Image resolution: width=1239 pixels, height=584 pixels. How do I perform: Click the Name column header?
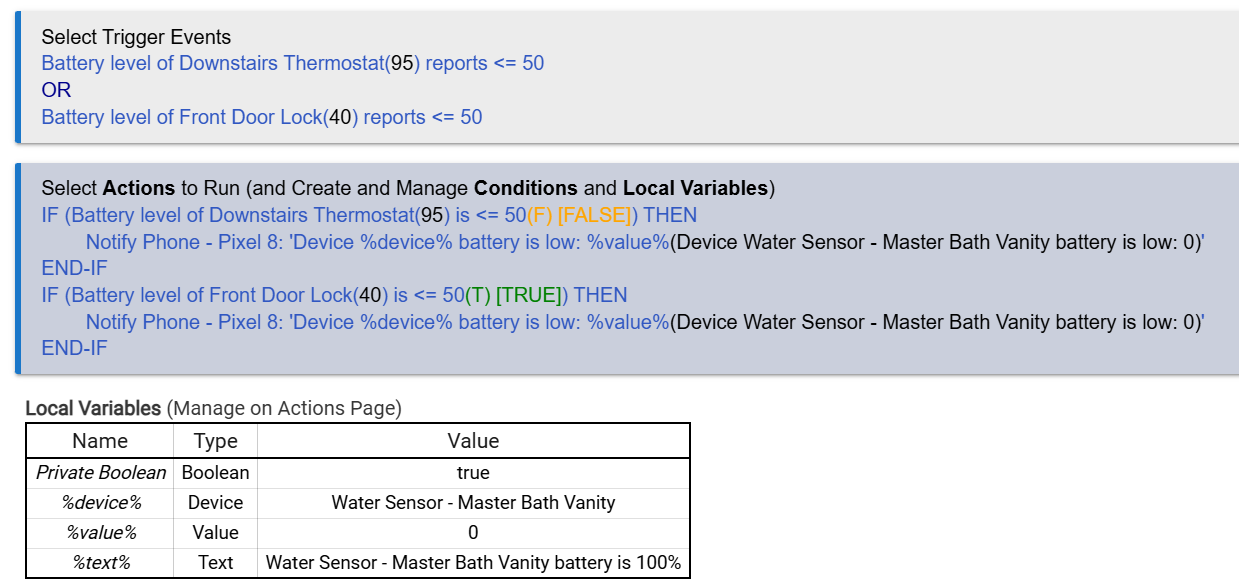[100, 441]
